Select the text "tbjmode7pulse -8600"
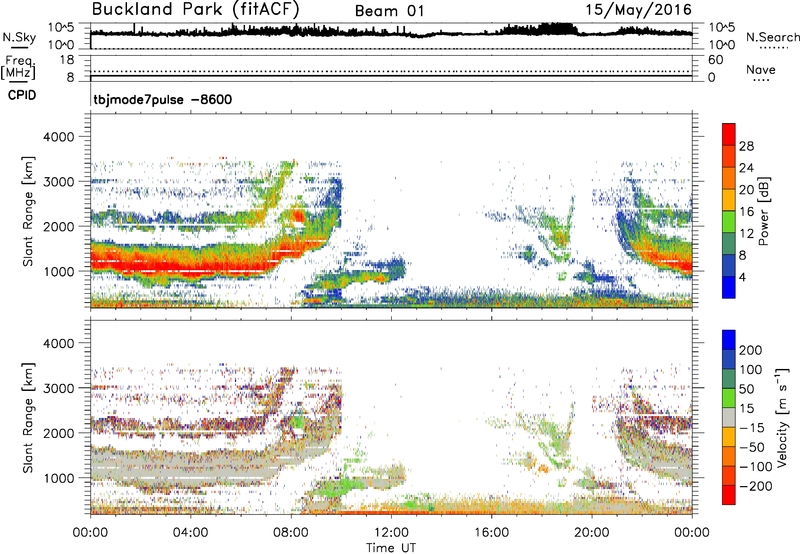 162,99
